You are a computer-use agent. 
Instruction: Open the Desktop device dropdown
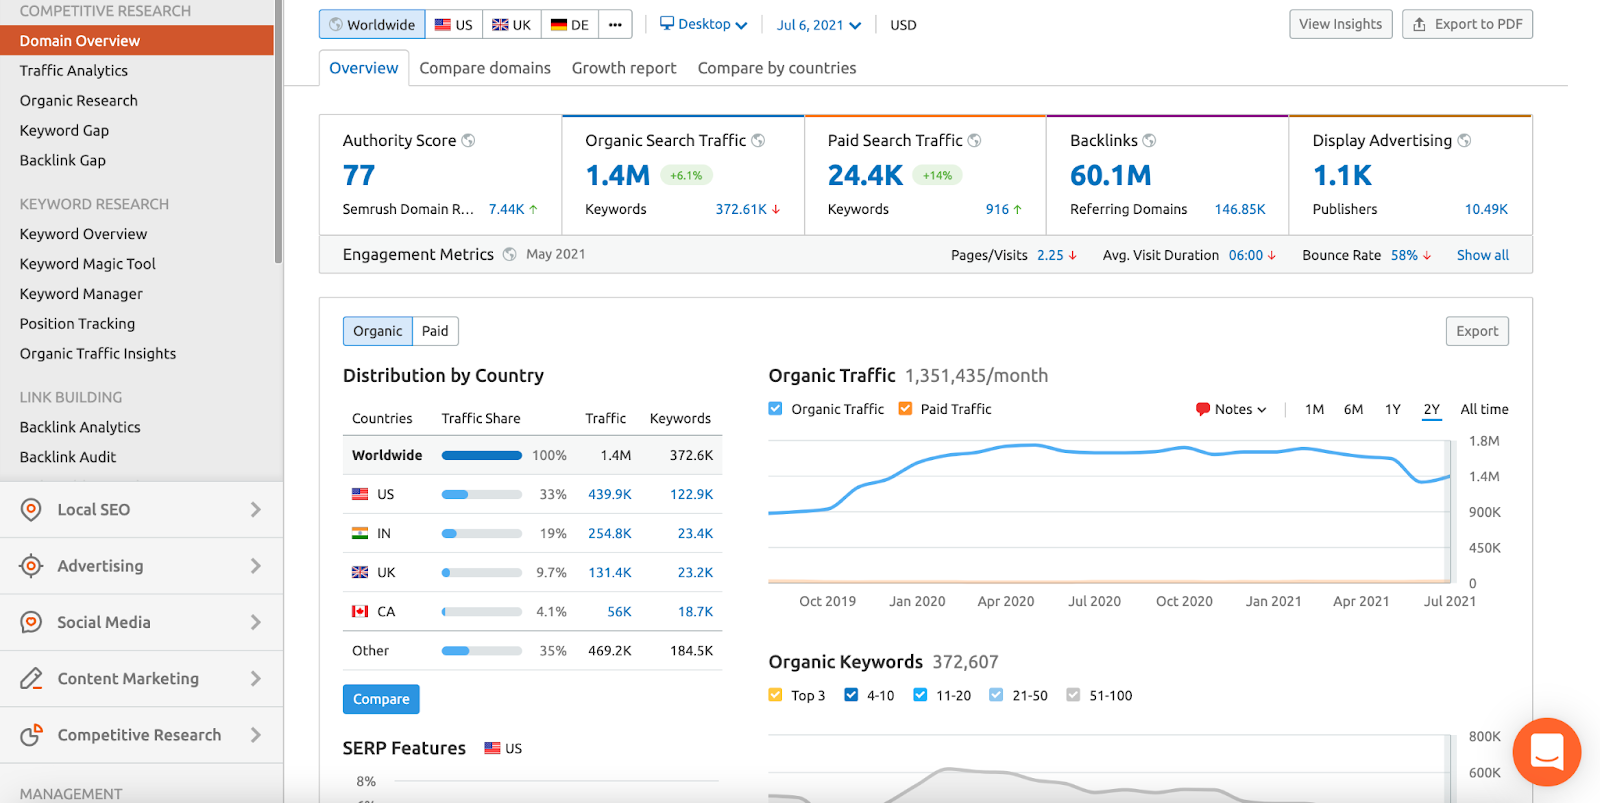pyautogui.click(x=703, y=24)
